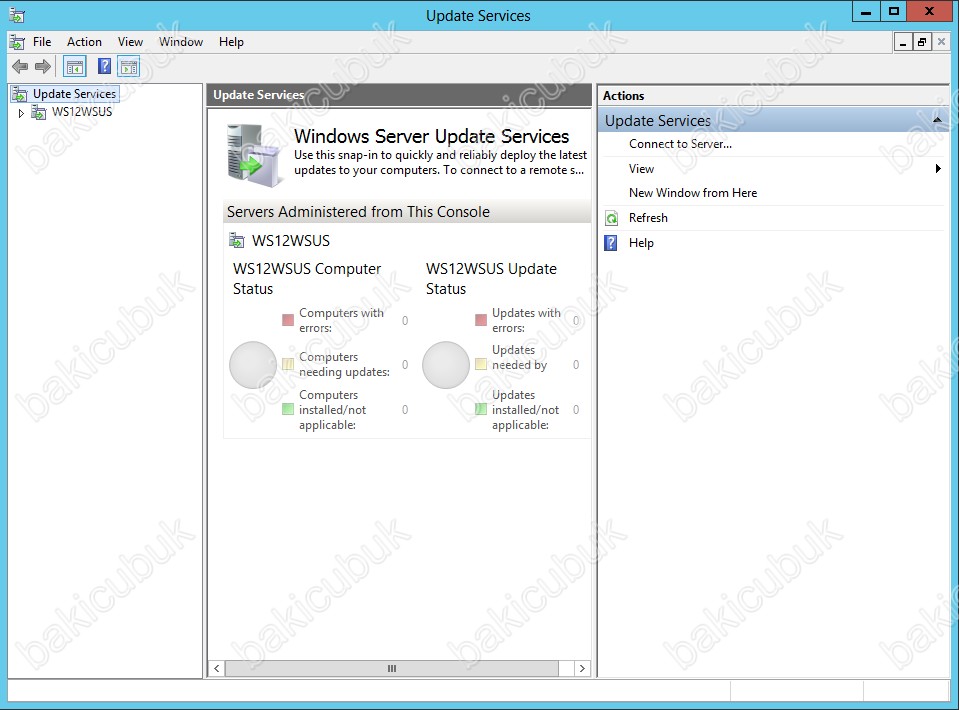This screenshot has height=710, width=959.
Task: Click the Computers installed/not applicable label
Action: click(333, 410)
